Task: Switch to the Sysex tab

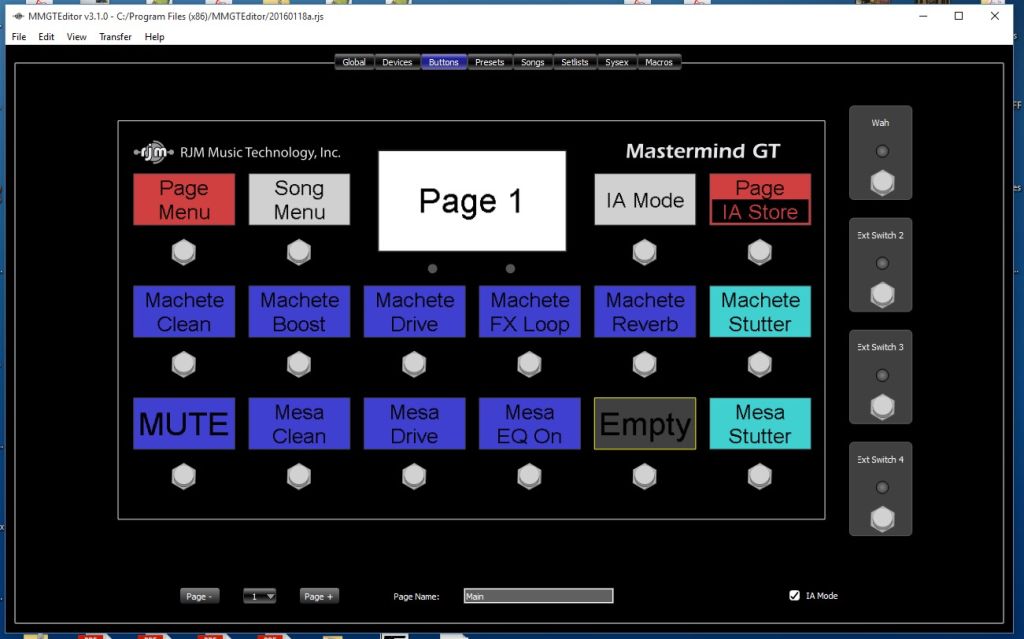Action: (x=616, y=62)
